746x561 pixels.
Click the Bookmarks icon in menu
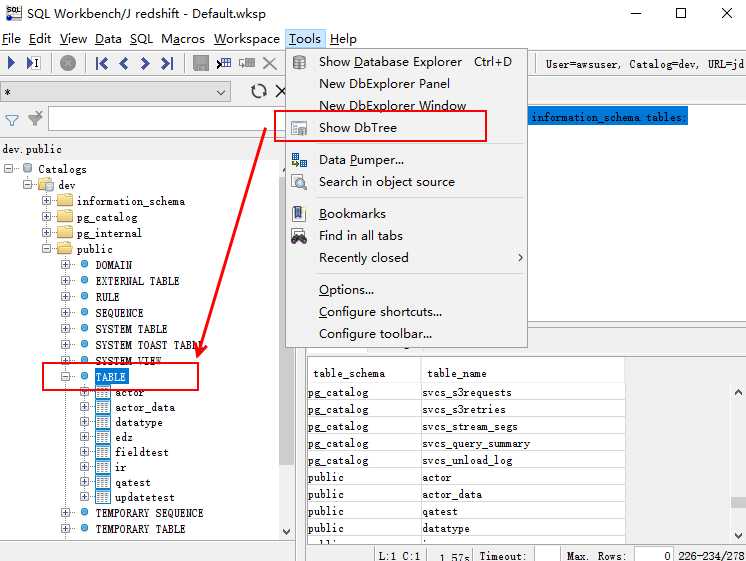point(298,213)
